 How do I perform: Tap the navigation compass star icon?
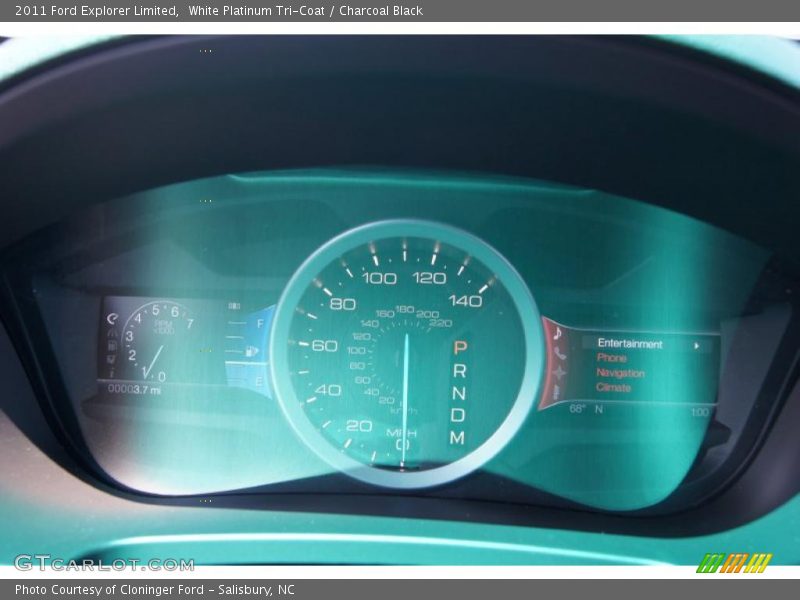coord(559,373)
